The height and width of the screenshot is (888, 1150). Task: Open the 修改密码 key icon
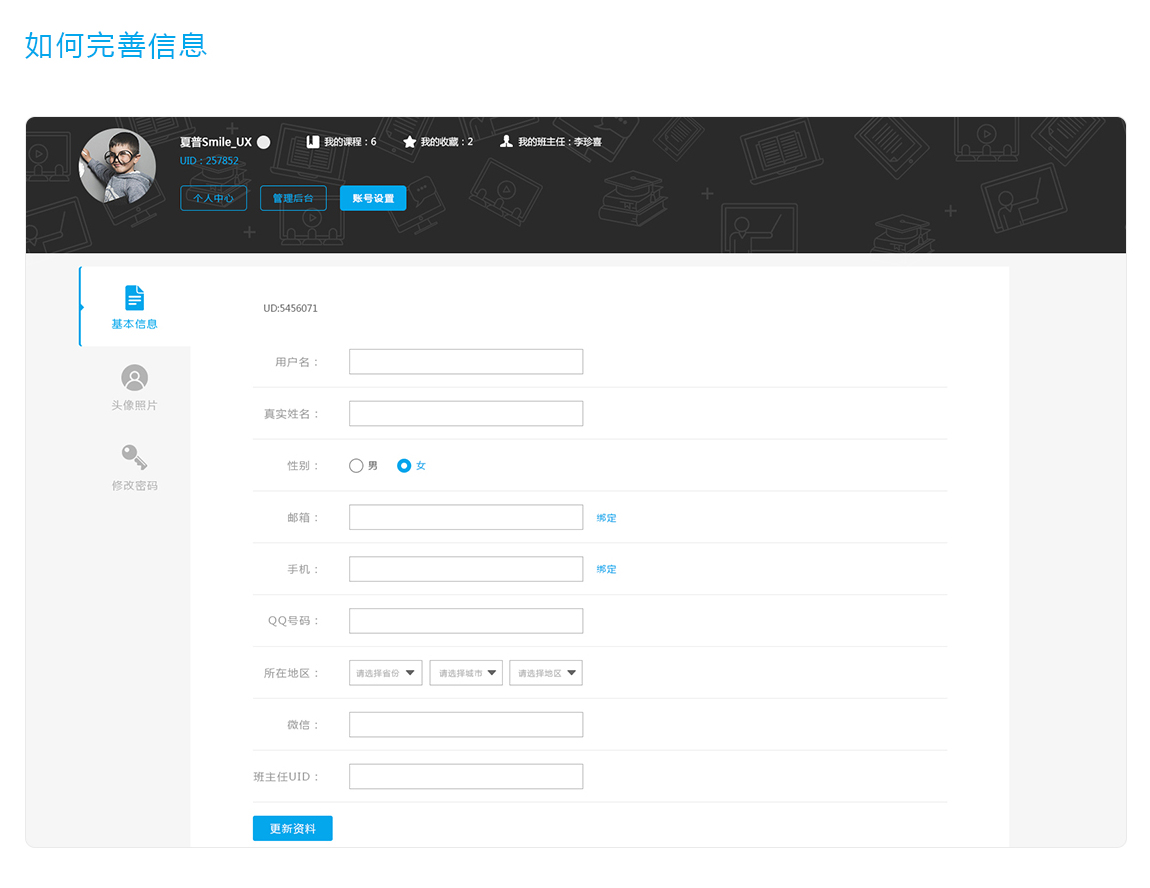click(x=134, y=457)
